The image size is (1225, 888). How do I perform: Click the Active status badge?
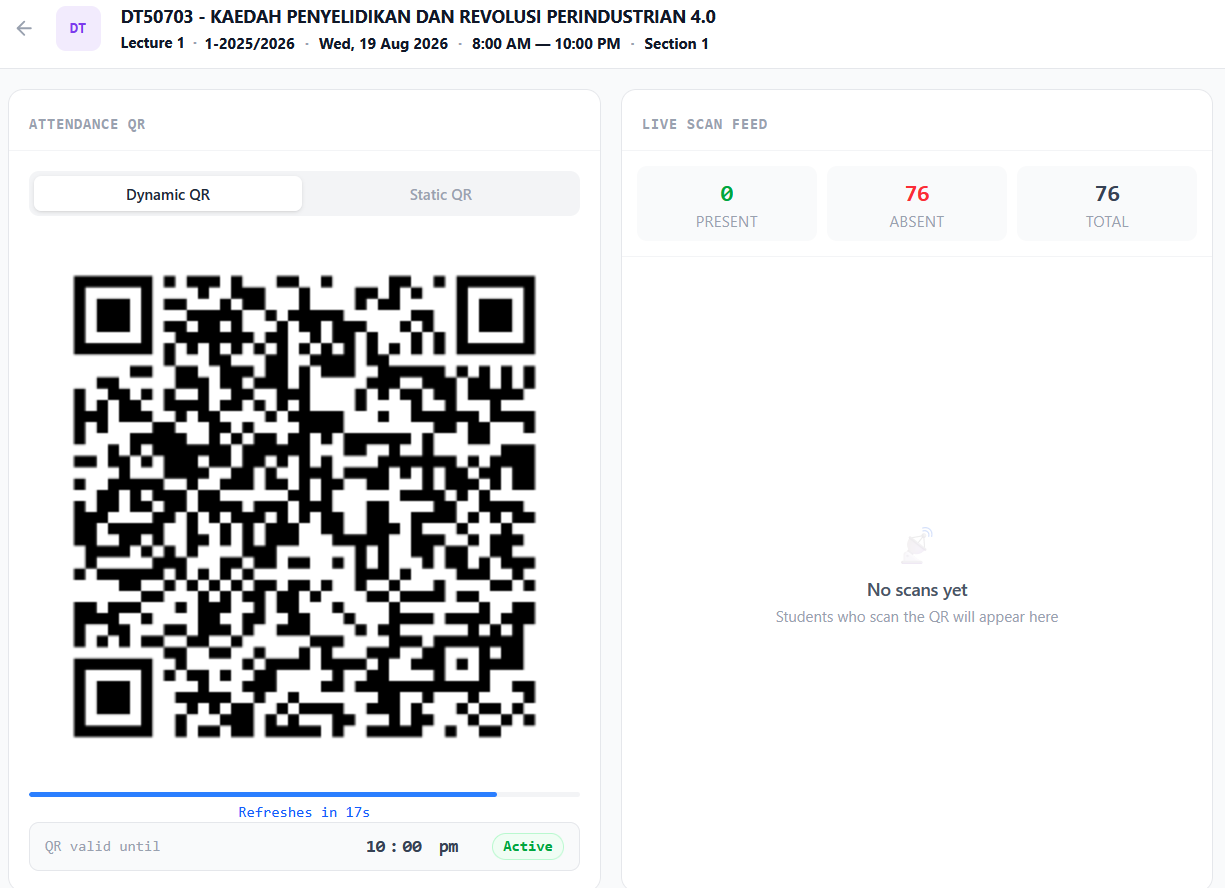[x=528, y=847]
